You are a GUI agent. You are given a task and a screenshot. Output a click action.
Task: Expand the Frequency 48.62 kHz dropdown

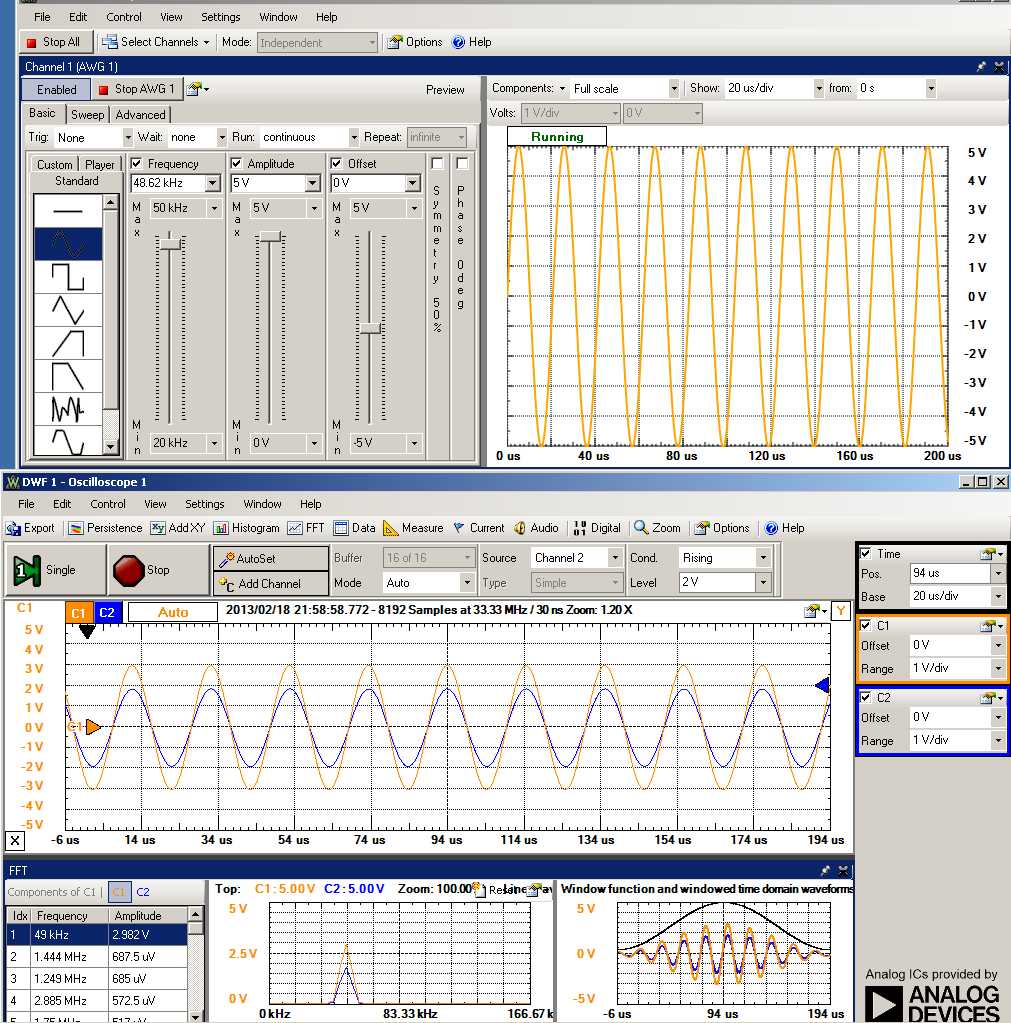tap(212, 183)
